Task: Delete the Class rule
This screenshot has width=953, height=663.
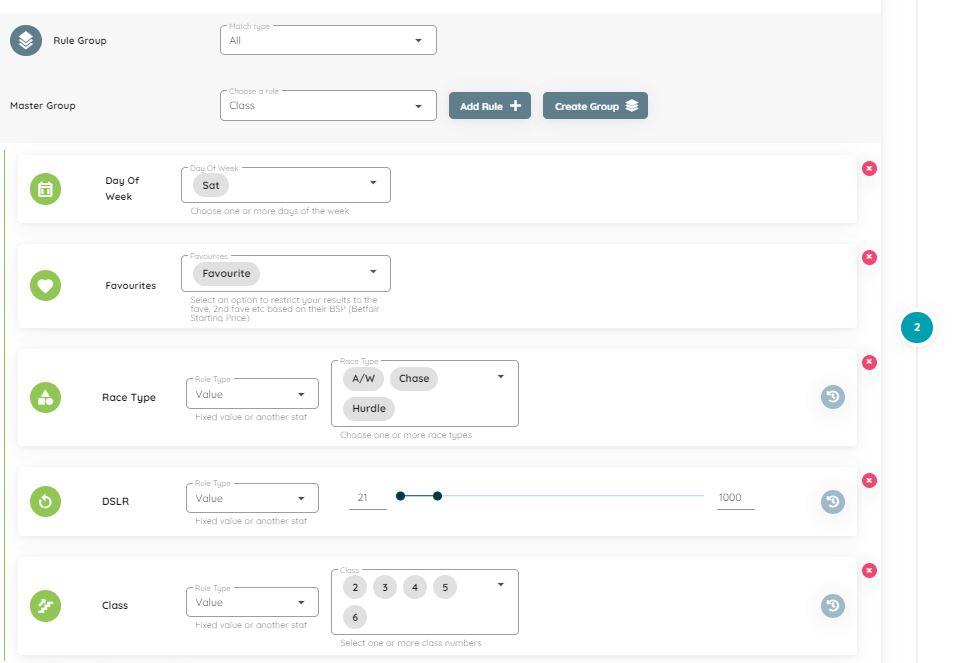Action: [x=869, y=570]
